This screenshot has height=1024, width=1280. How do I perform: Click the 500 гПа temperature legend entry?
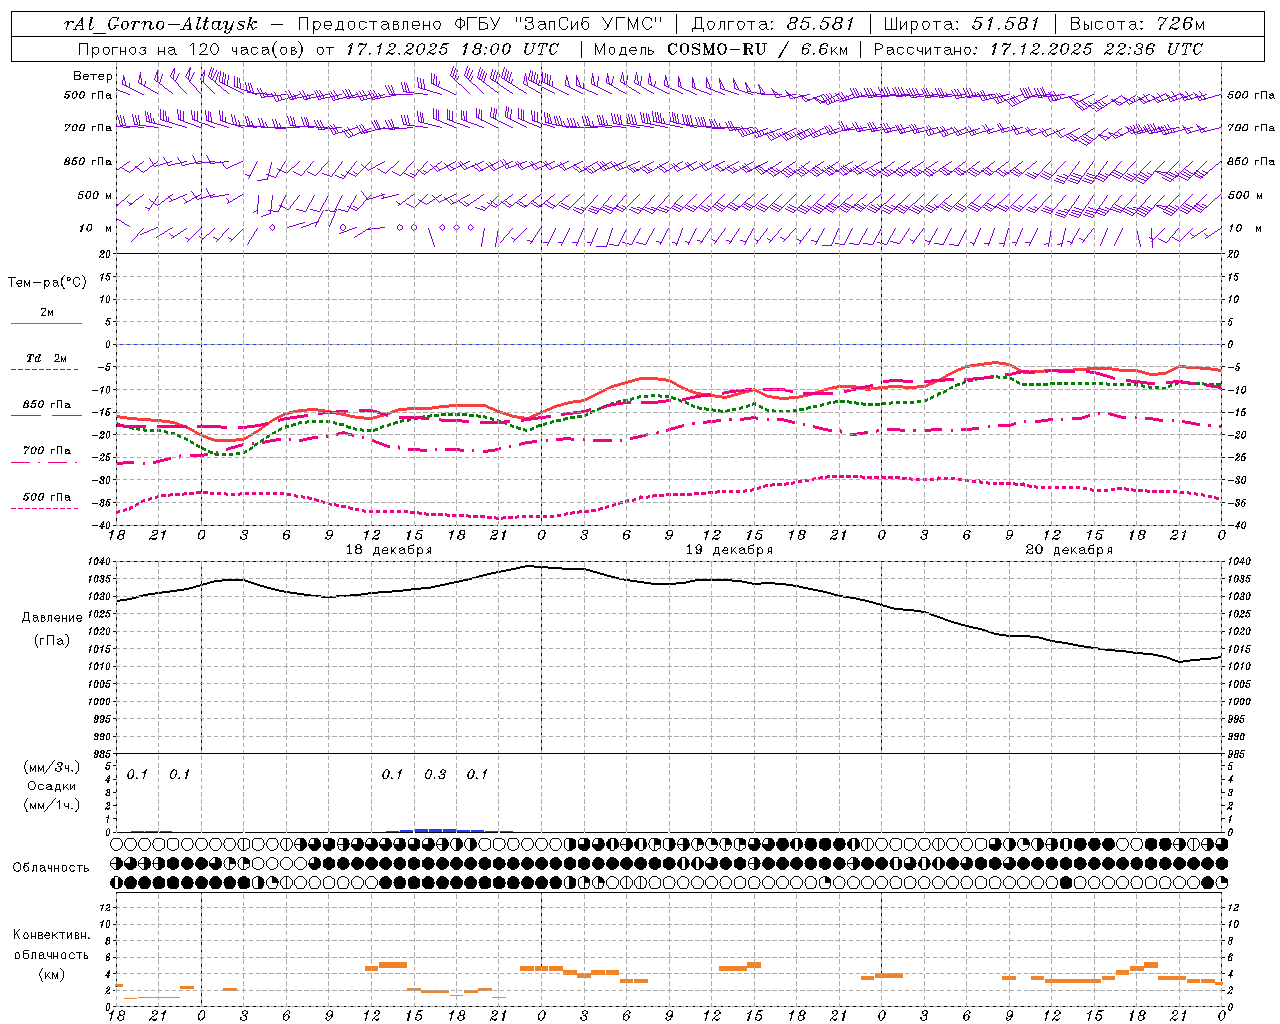(46, 497)
